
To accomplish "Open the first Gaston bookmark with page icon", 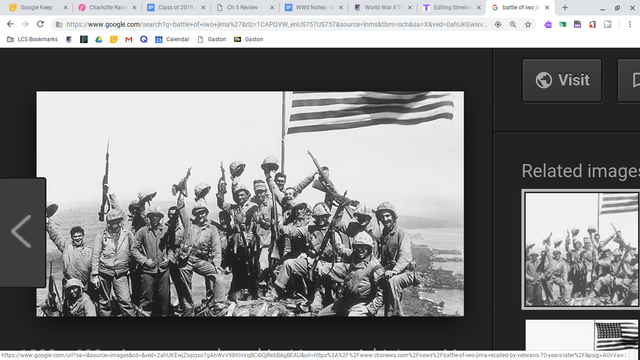I will tap(211, 39).
